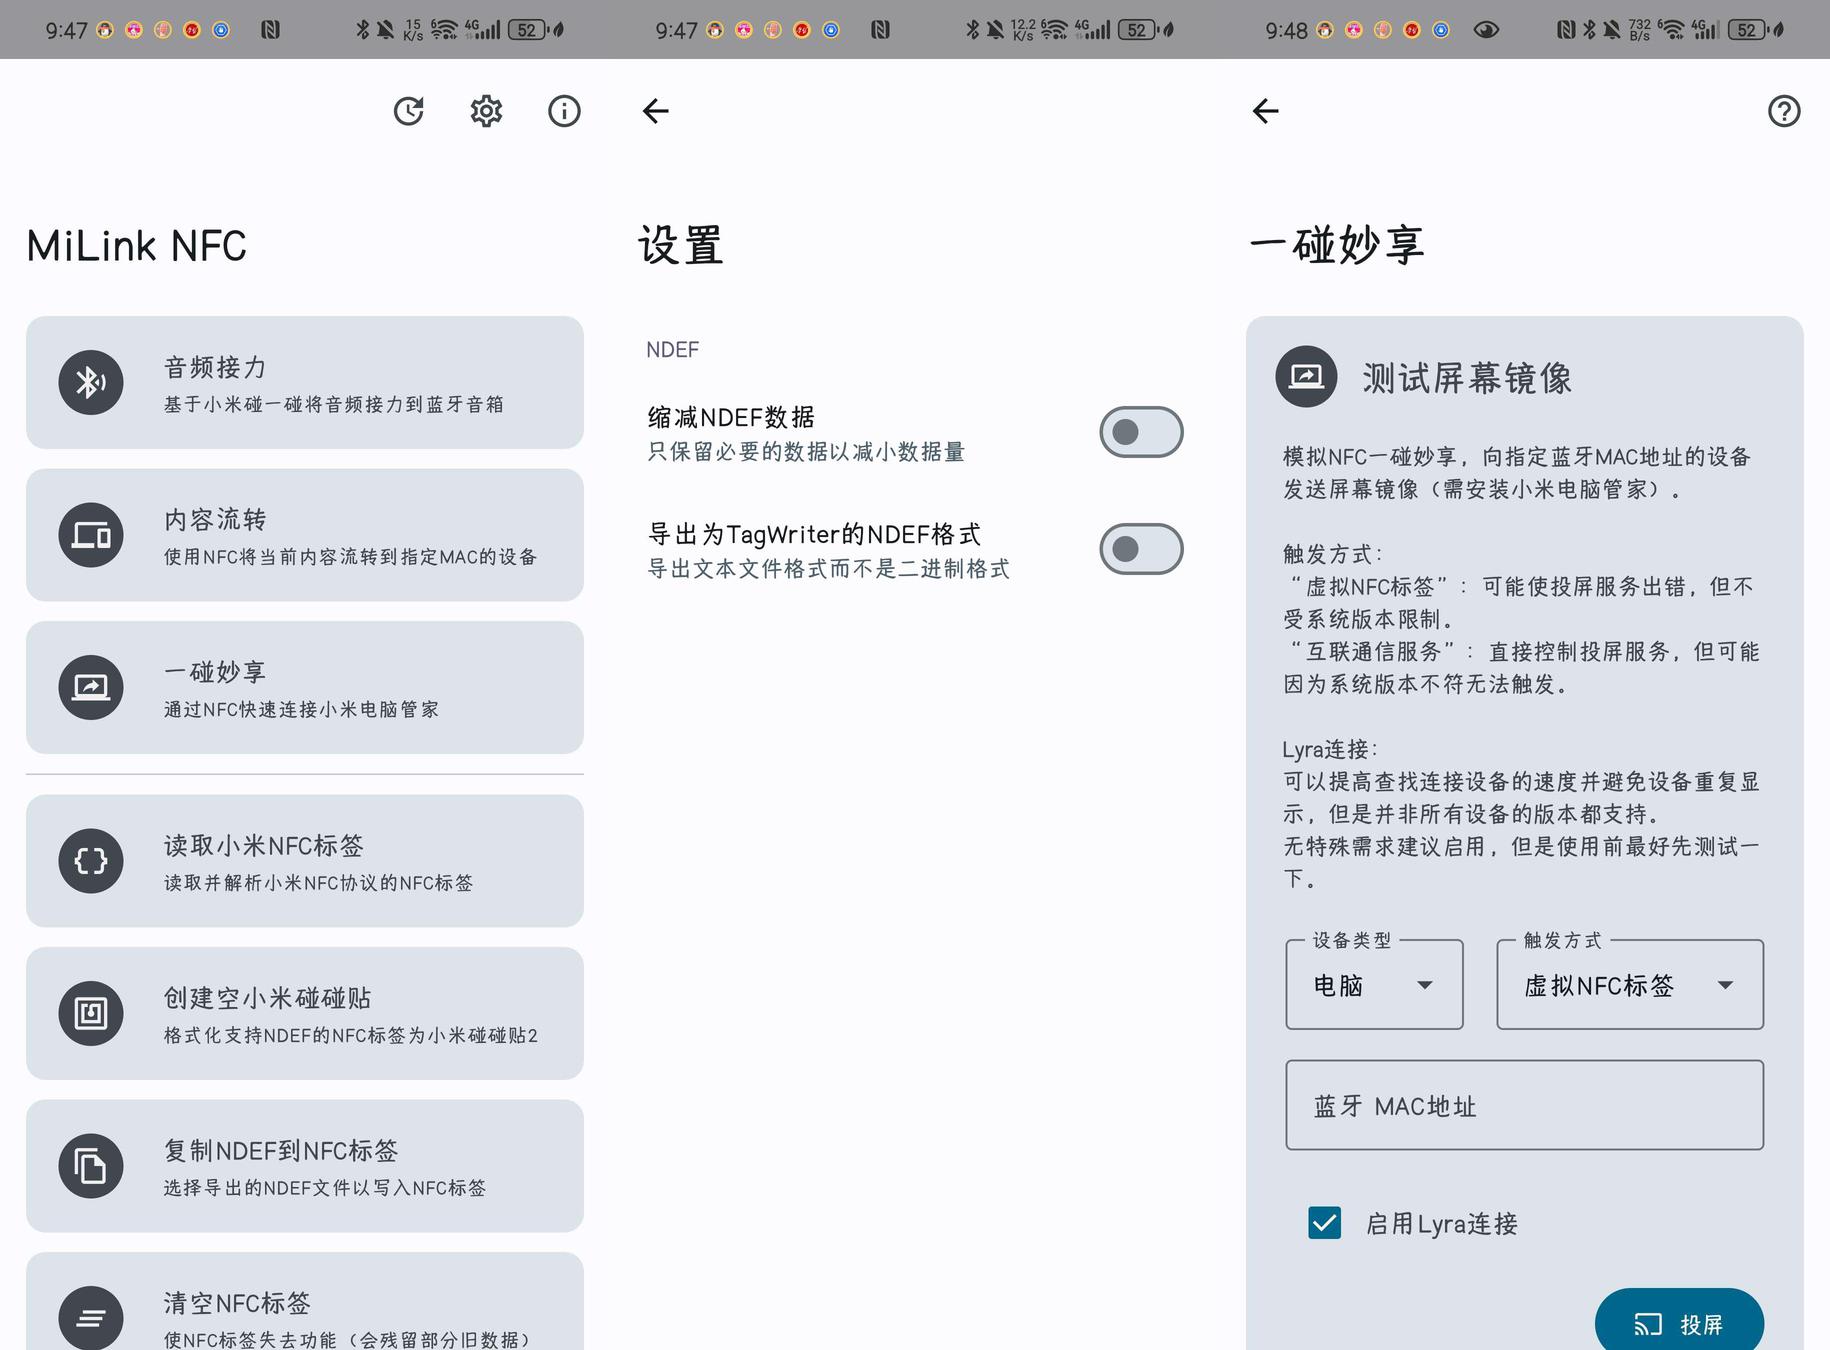Click the 设置 page title
The height and width of the screenshot is (1350, 1830).
[680, 245]
